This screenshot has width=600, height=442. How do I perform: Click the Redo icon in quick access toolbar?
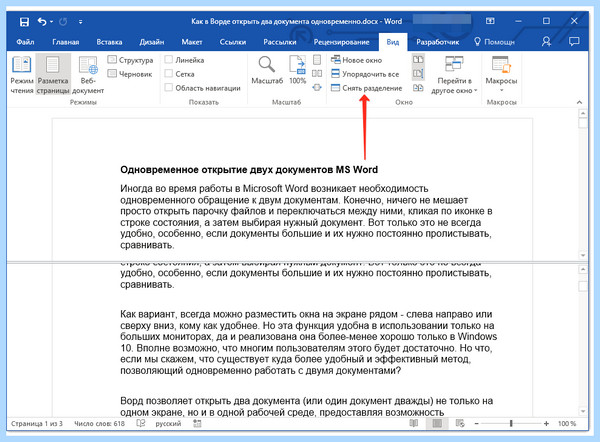(63, 22)
